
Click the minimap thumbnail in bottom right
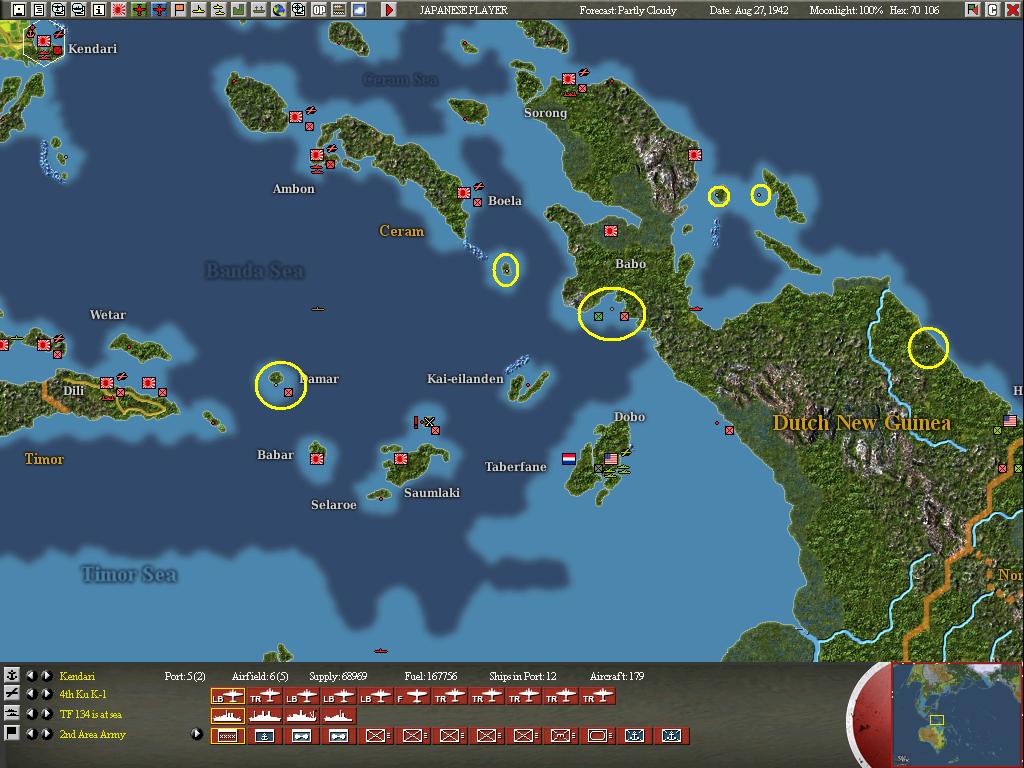956,714
